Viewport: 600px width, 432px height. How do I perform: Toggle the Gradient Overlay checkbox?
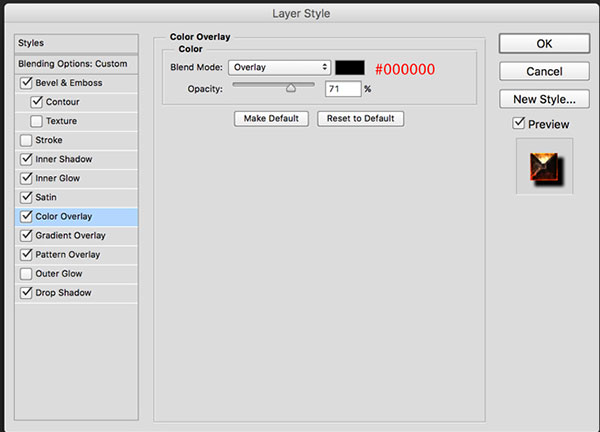point(26,235)
